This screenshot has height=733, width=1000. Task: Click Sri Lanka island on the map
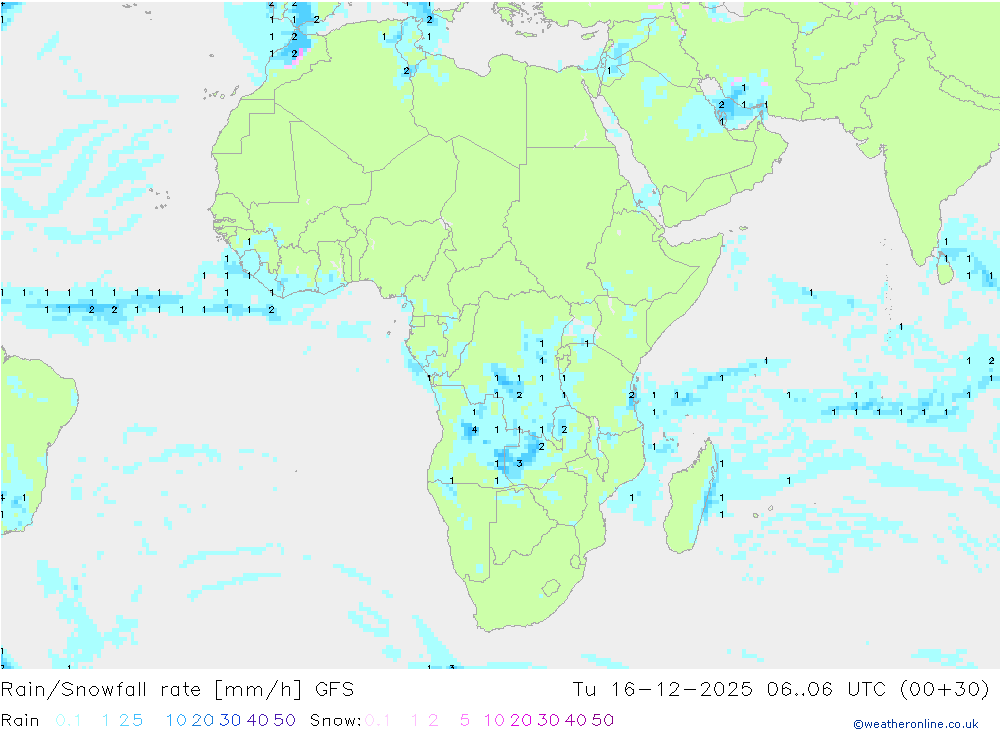point(945,268)
